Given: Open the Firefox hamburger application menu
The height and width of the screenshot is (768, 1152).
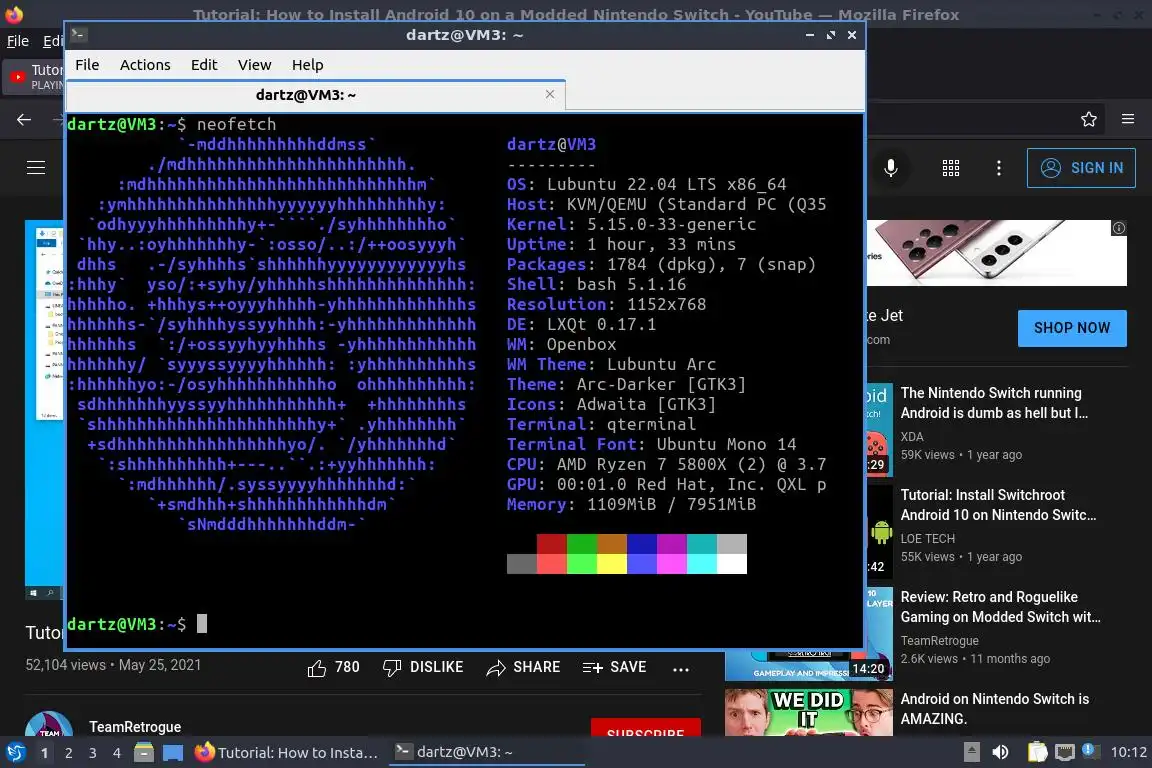Looking at the screenshot, I should coord(1128,119).
